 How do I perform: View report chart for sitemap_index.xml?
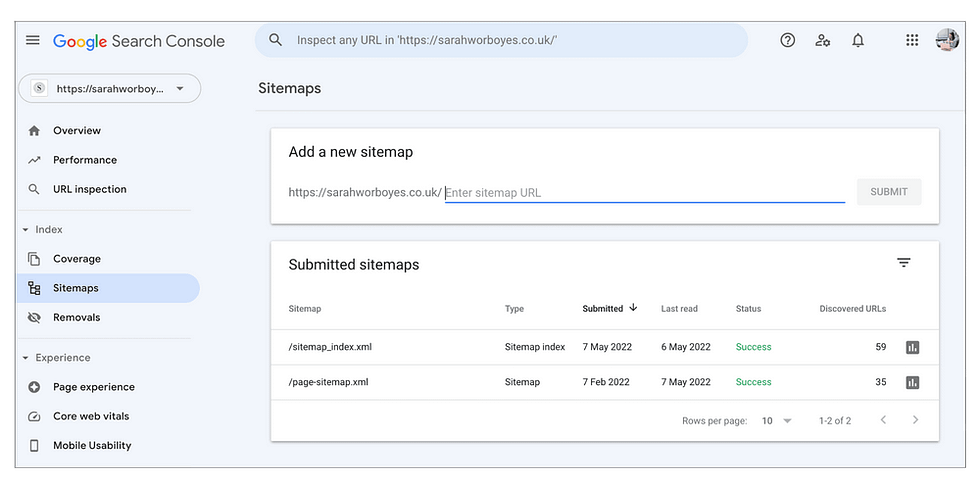point(912,348)
